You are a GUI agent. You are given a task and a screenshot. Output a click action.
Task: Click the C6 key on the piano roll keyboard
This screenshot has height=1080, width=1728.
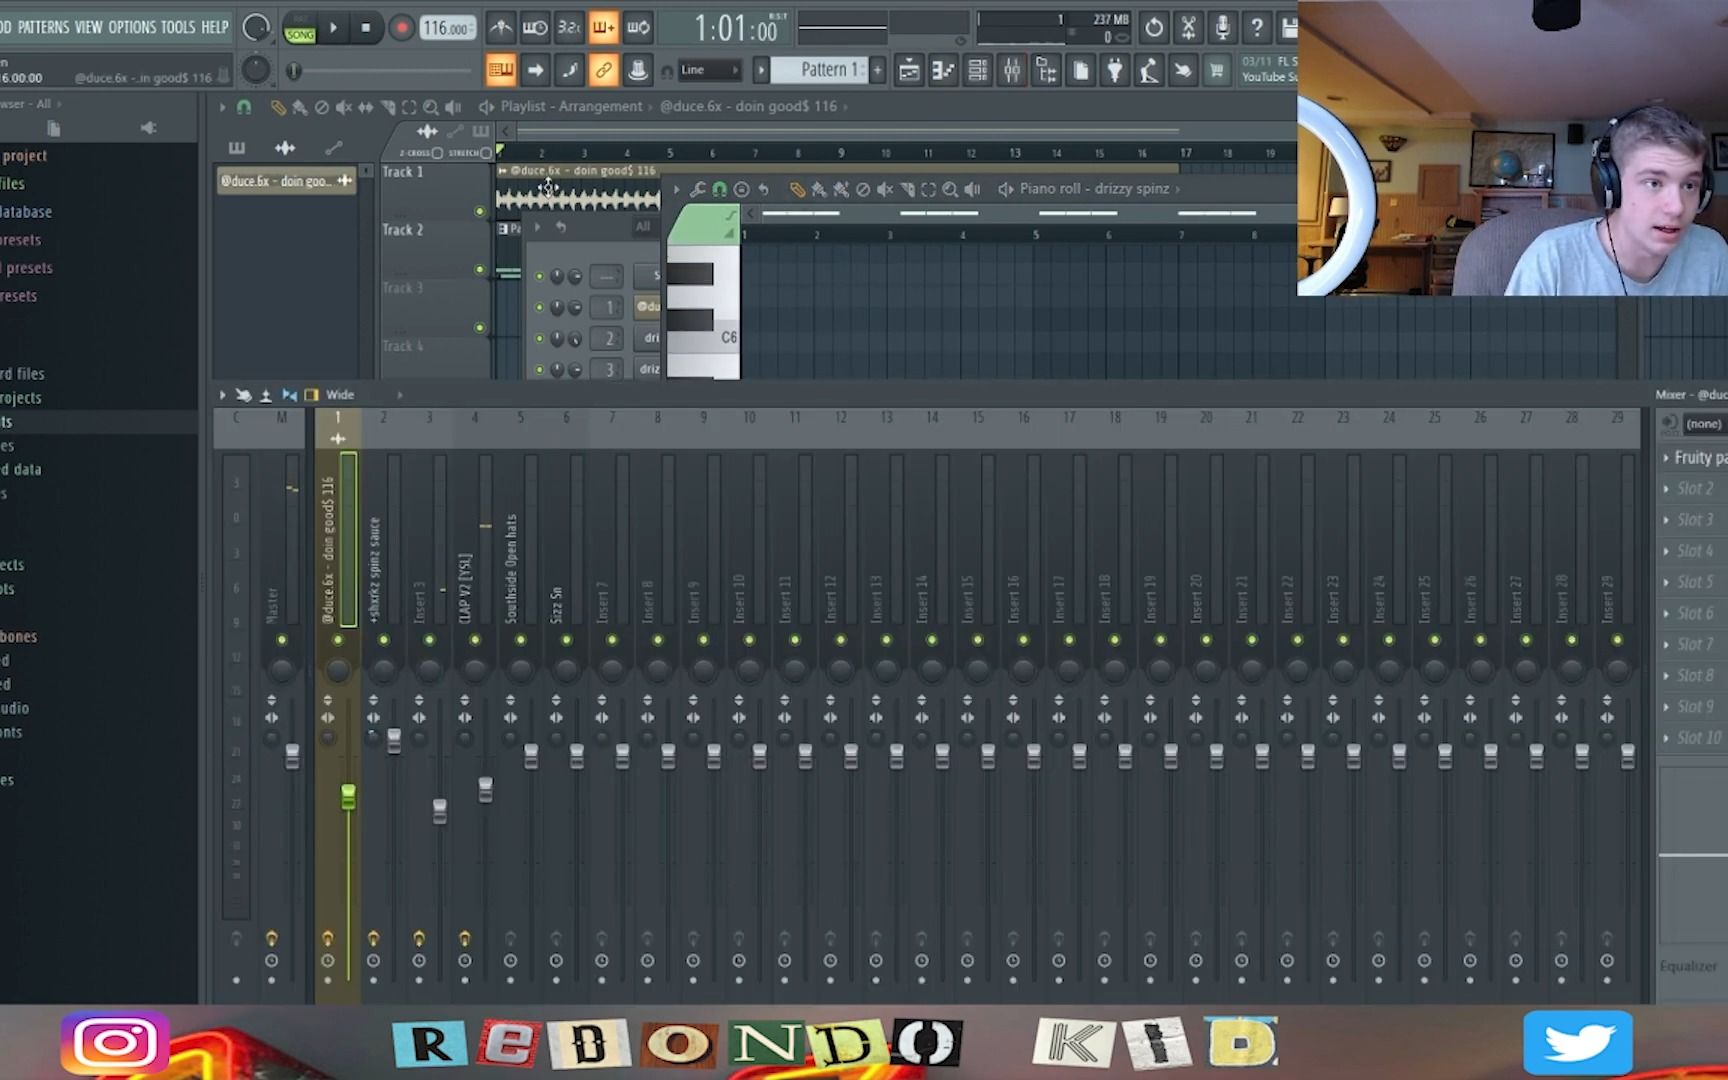click(703, 338)
